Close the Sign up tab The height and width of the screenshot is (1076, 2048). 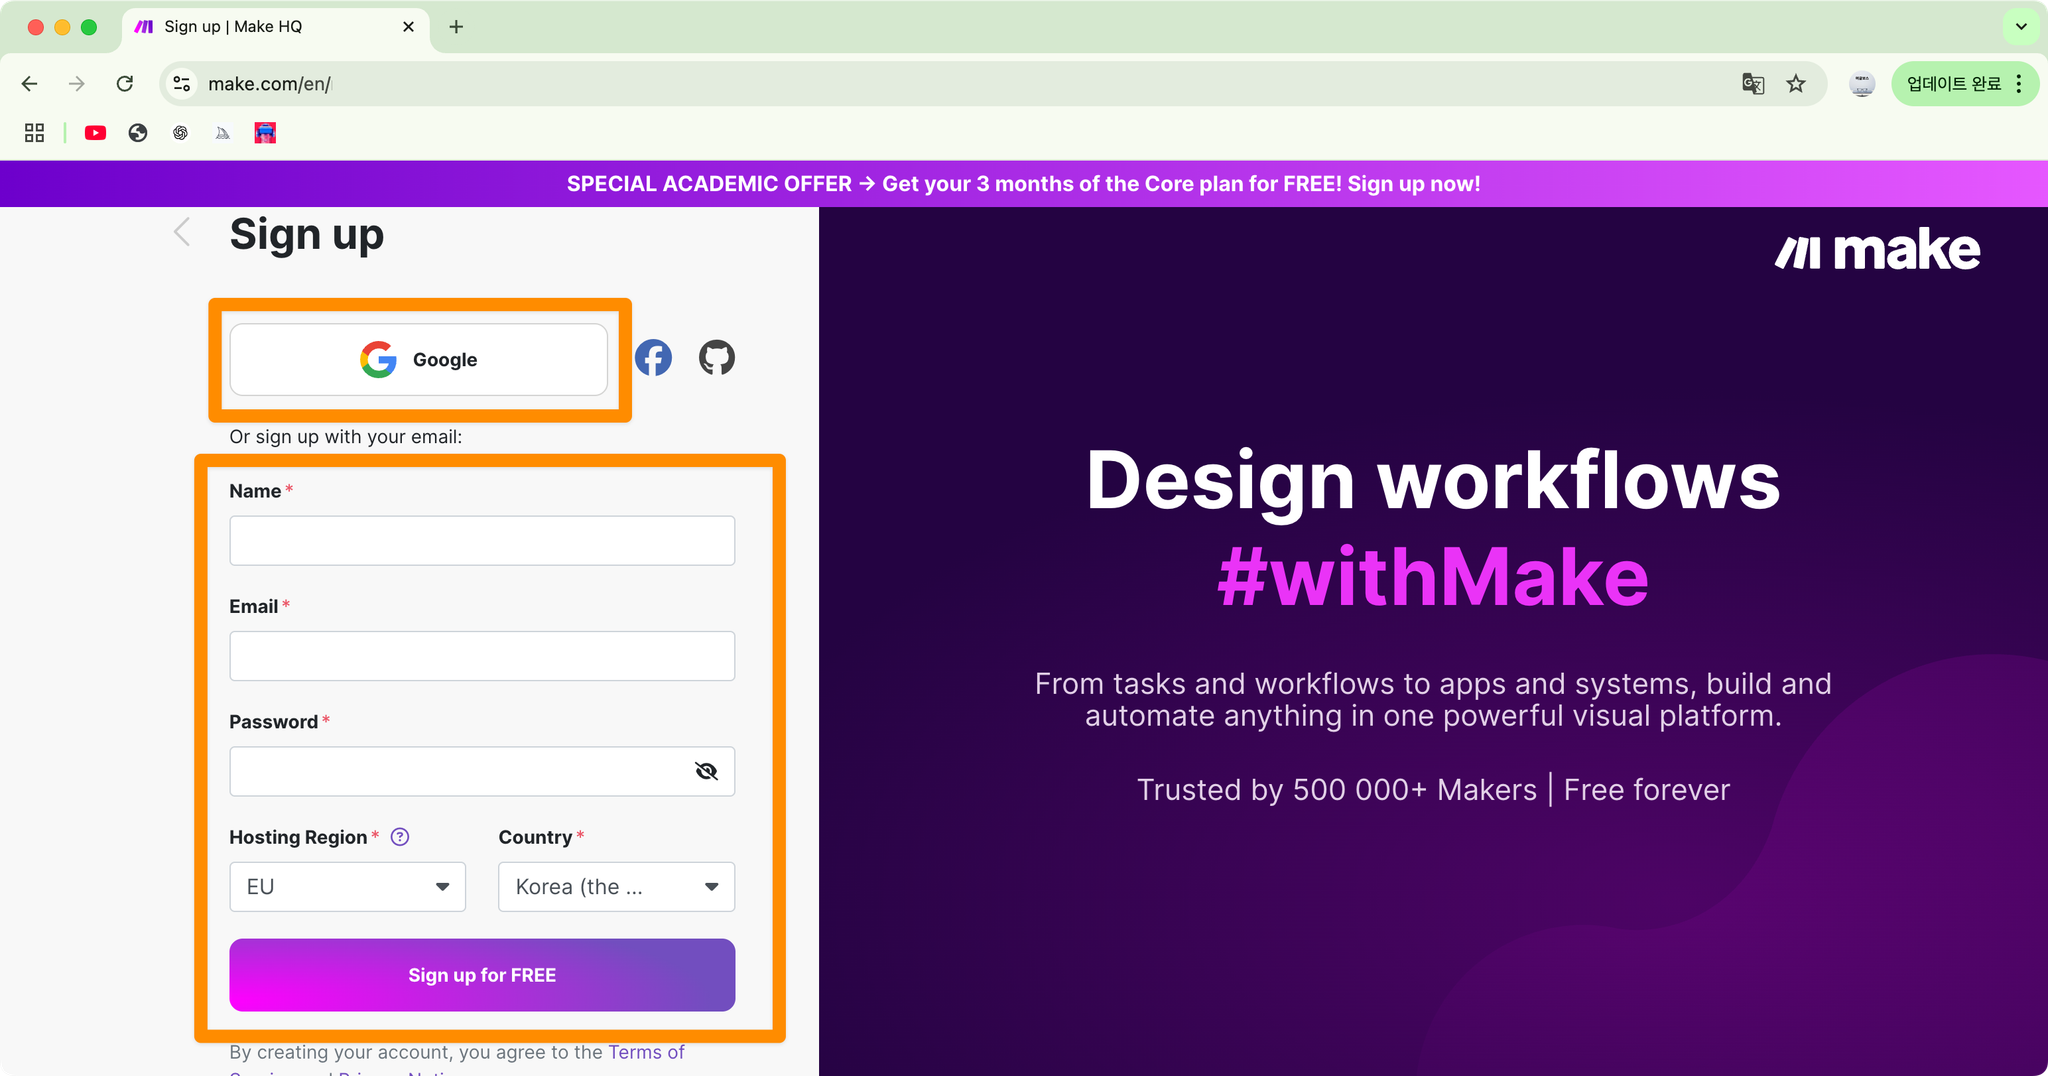click(408, 27)
